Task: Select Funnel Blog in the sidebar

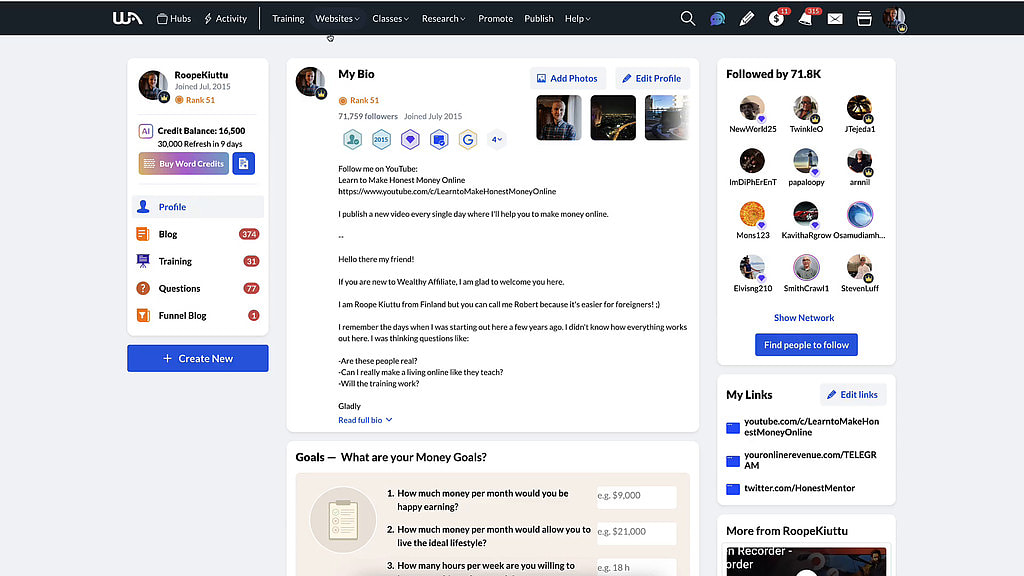Action: point(198,315)
